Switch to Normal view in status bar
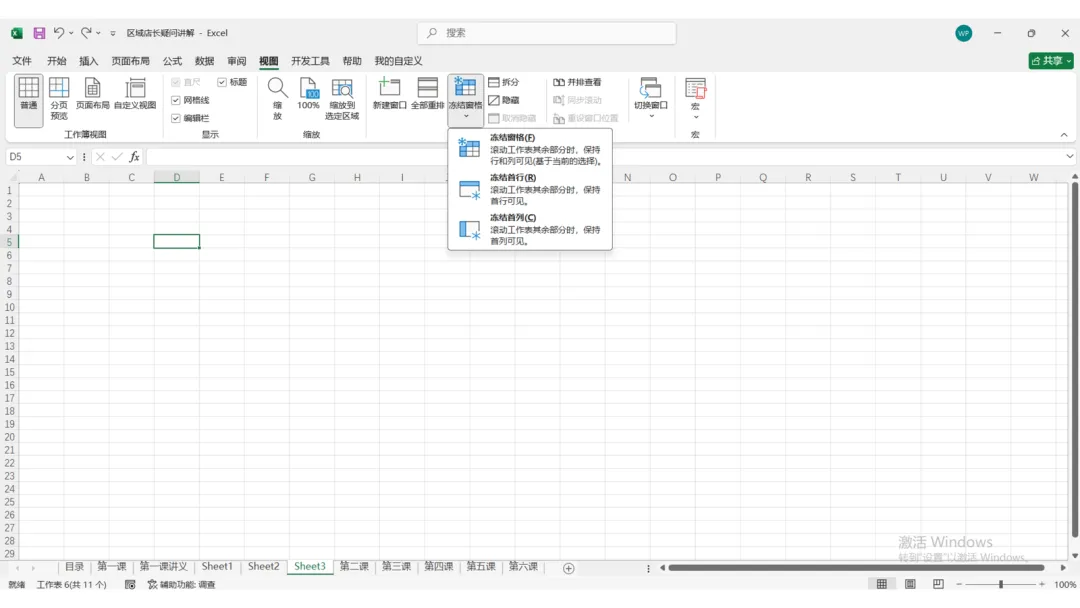 point(882,584)
